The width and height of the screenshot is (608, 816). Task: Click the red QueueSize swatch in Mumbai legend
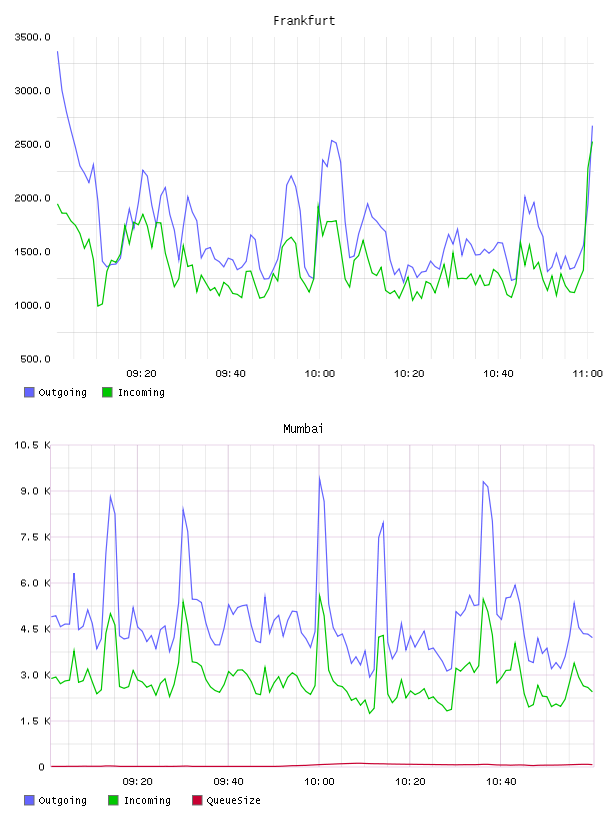click(197, 800)
